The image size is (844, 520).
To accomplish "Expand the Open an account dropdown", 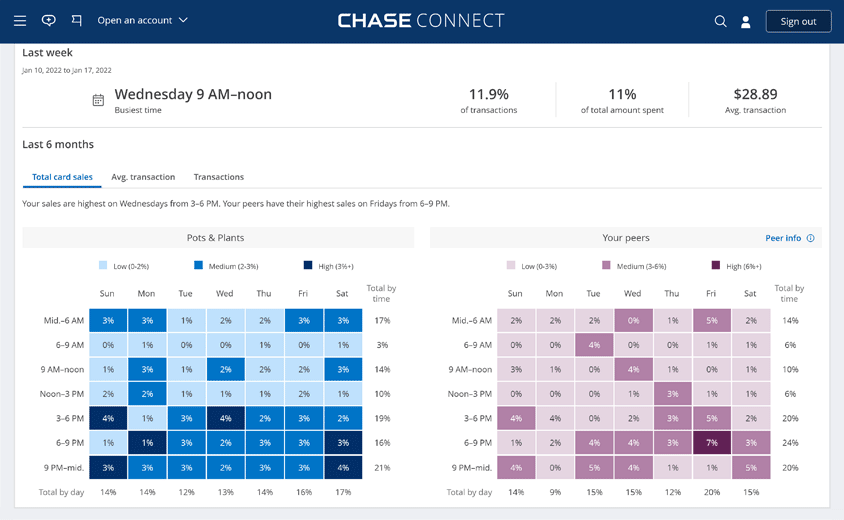I will pos(142,20).
